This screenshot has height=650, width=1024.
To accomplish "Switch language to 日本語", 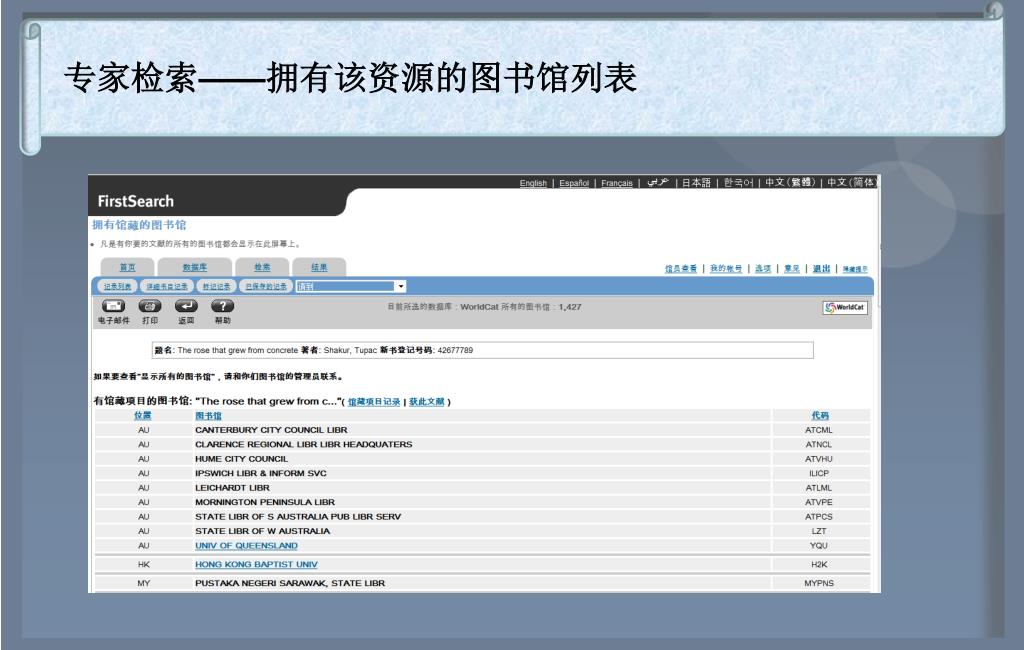I will (696, 183).
